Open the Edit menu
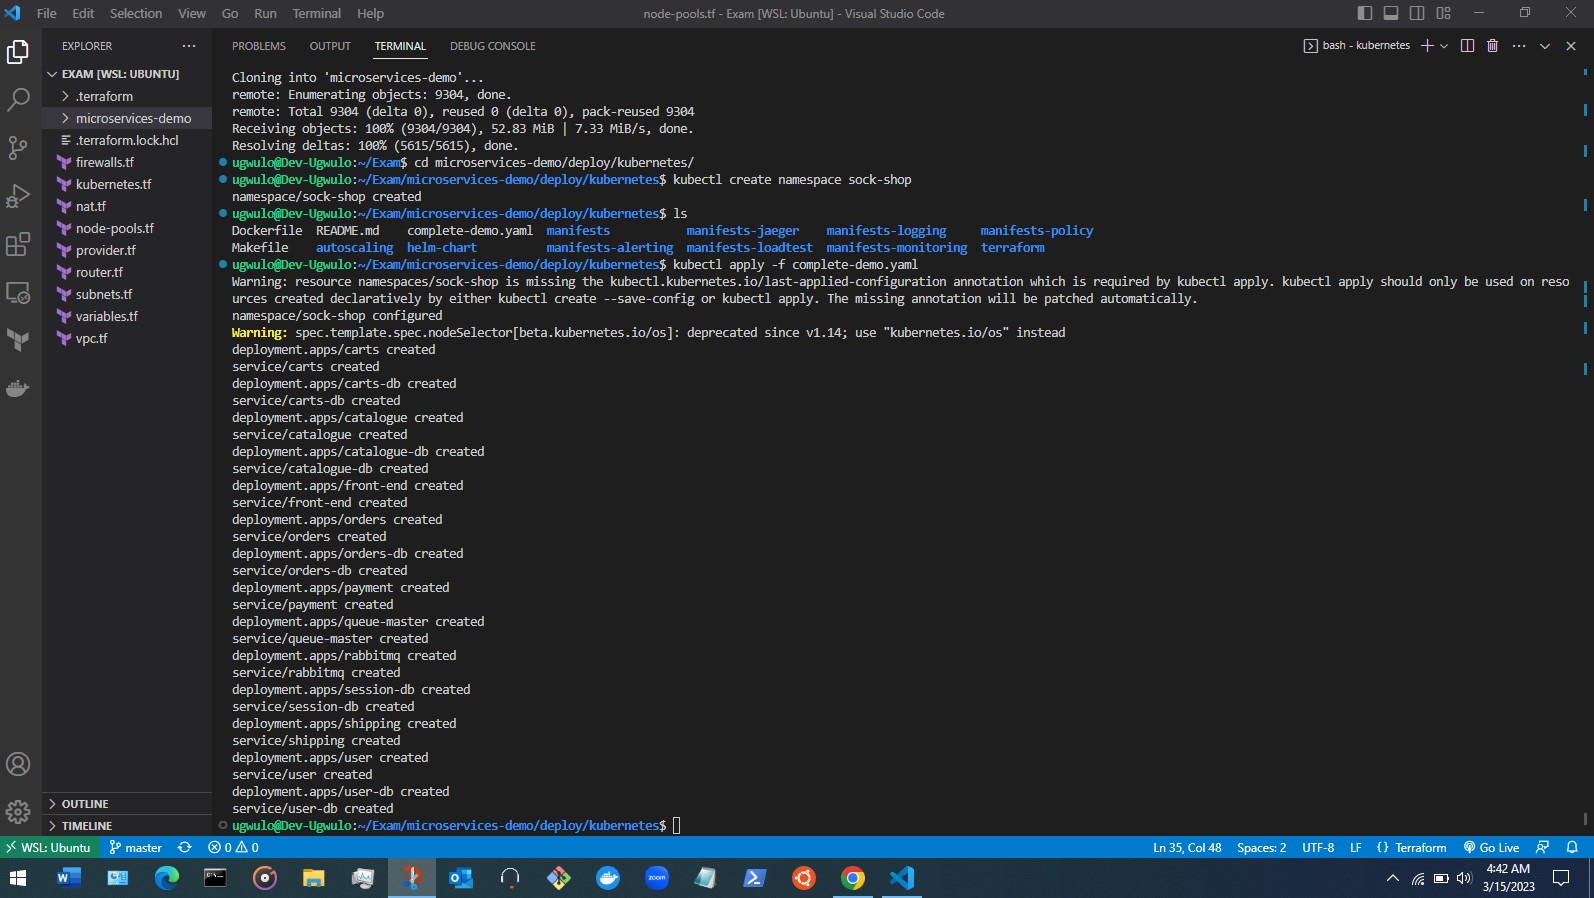The image size is (1594, 898). pos(83,13)
